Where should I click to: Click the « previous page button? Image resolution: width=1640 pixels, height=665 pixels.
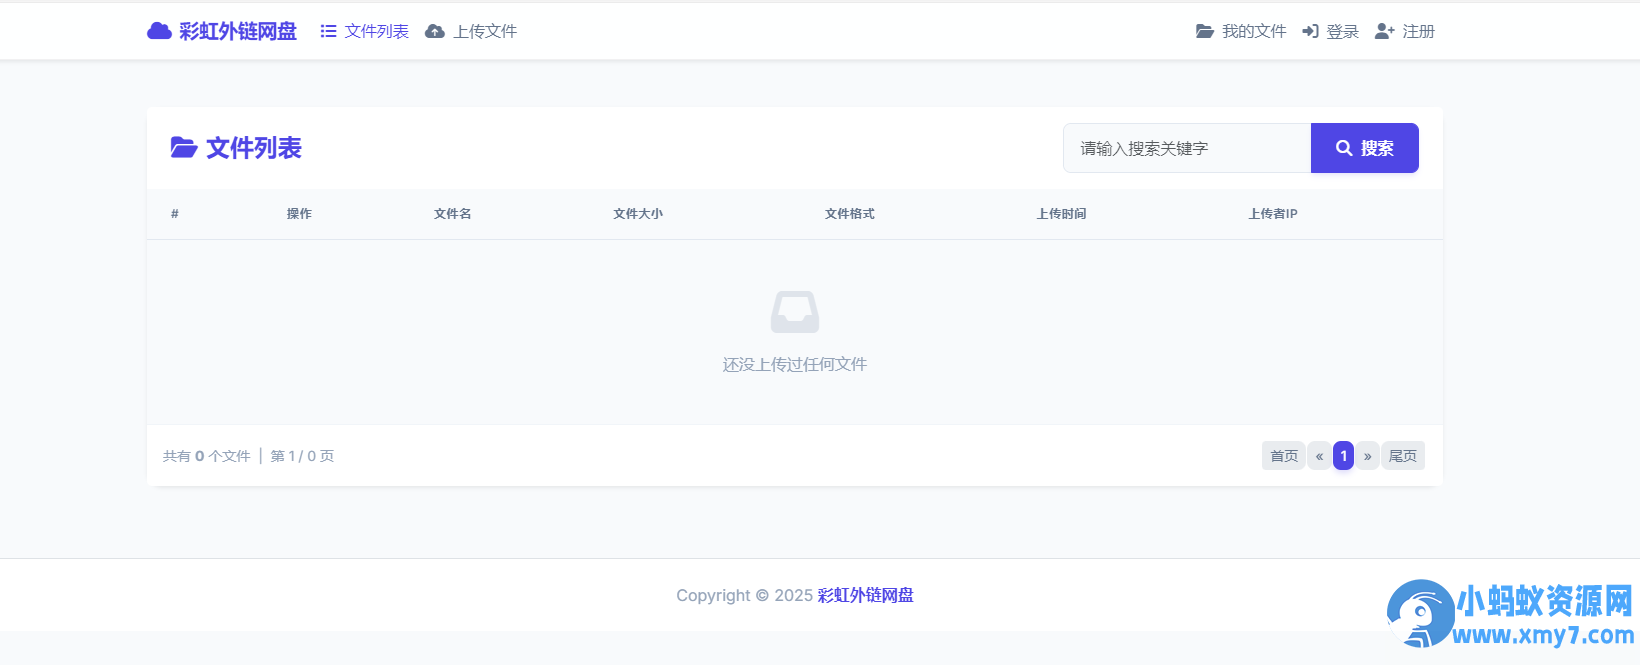[1319, 456]
